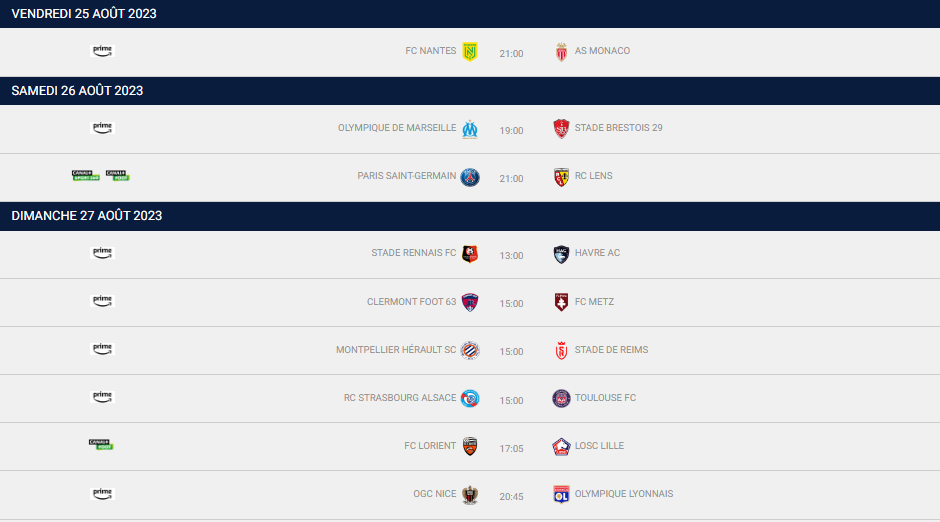Click the Olympique Lyonnais crest
Screen dimensions: 940x522
(x=561, y=494)
